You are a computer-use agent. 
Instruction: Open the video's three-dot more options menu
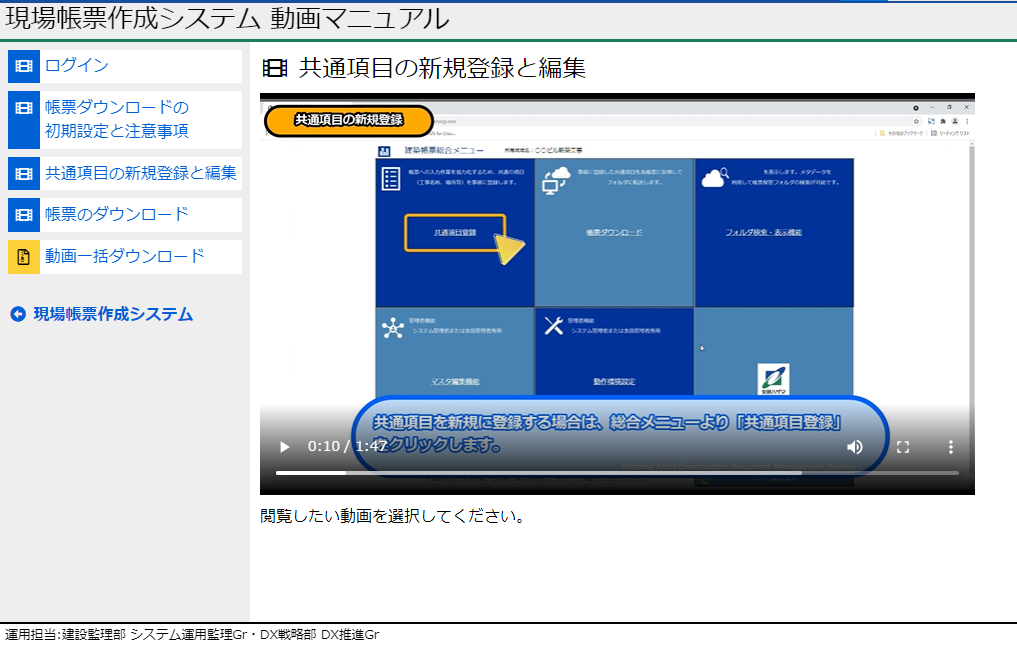click(x=950, y=447)
